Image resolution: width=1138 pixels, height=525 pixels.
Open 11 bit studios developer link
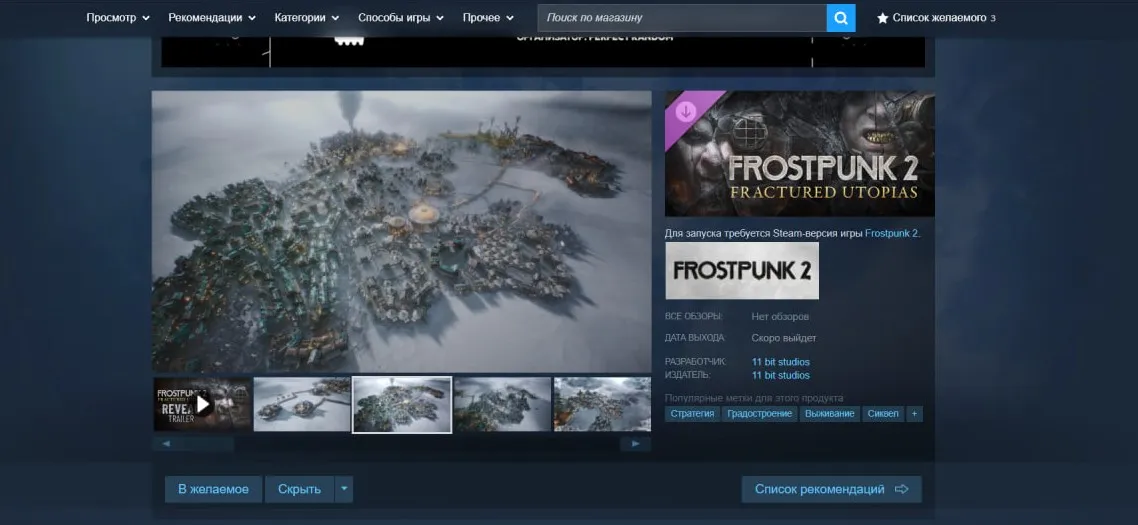click(x=781, y=362)
